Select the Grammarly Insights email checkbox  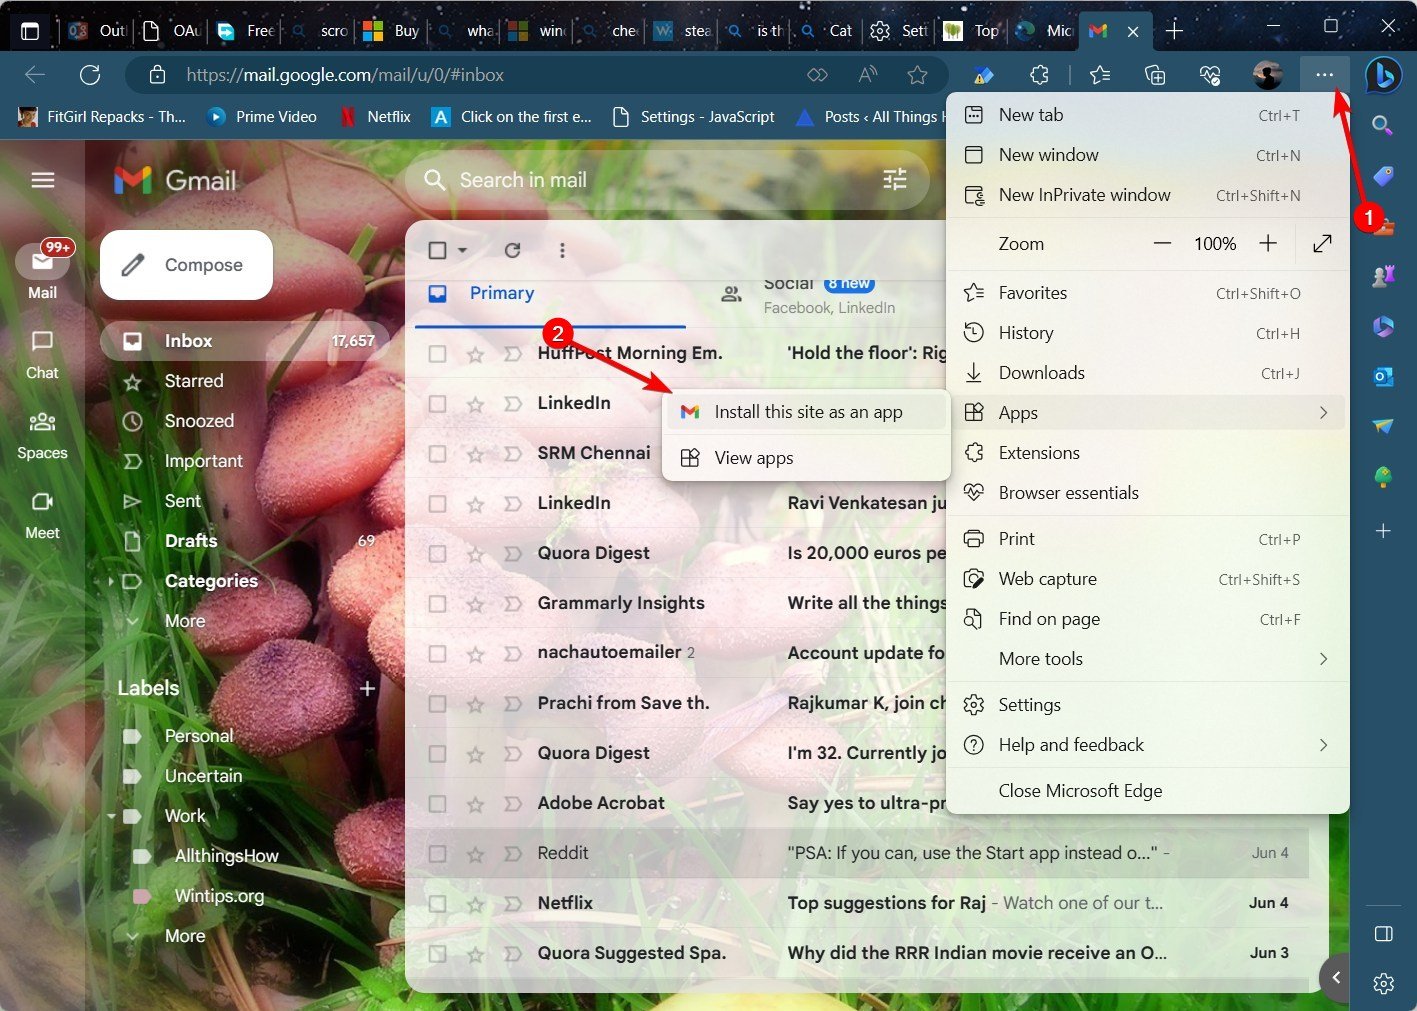[x=437, y=603]
